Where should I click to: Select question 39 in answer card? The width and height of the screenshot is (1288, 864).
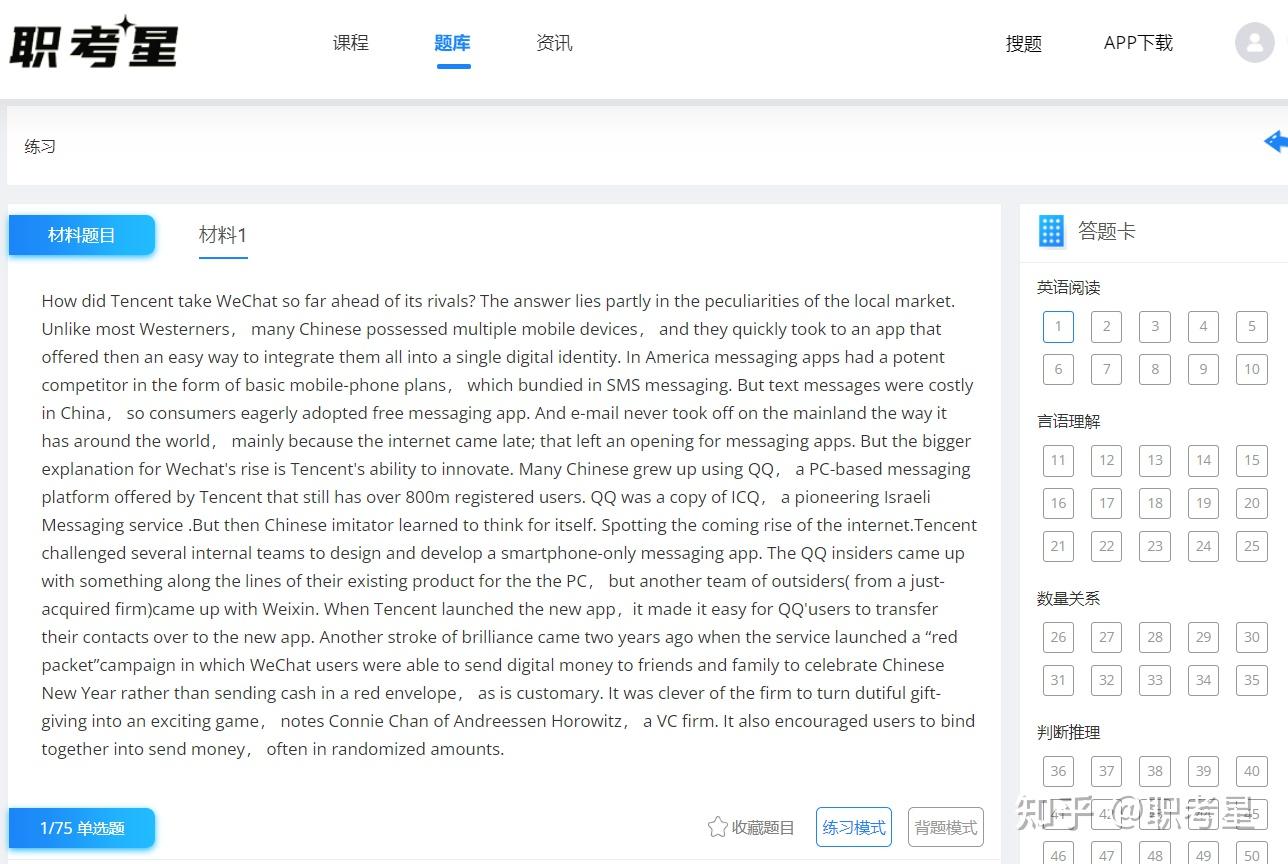point(1204,771)
